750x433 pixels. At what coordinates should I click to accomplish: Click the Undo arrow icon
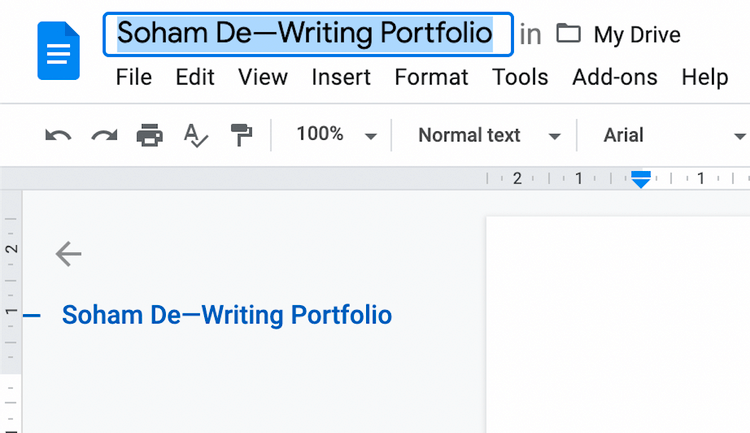pos(58,135)
